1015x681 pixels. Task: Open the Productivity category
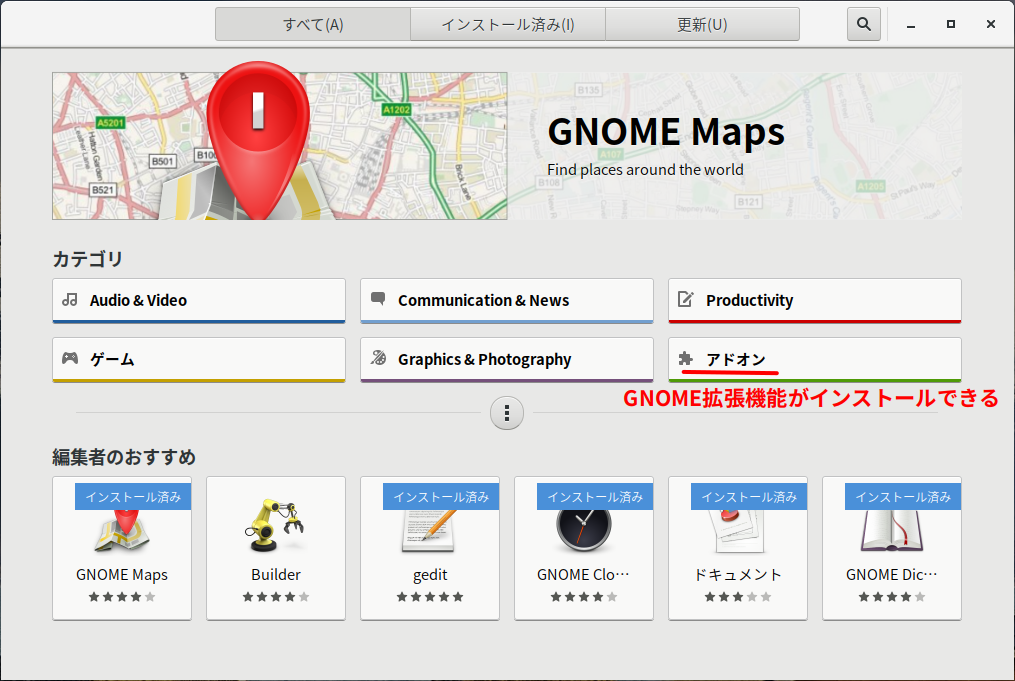815,301
